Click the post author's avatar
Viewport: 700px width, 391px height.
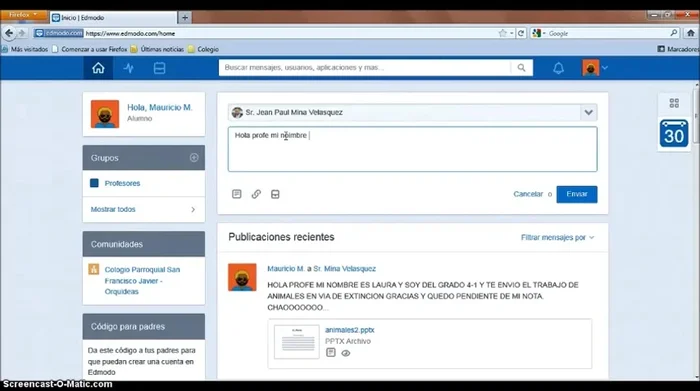(x=242, y=277)
